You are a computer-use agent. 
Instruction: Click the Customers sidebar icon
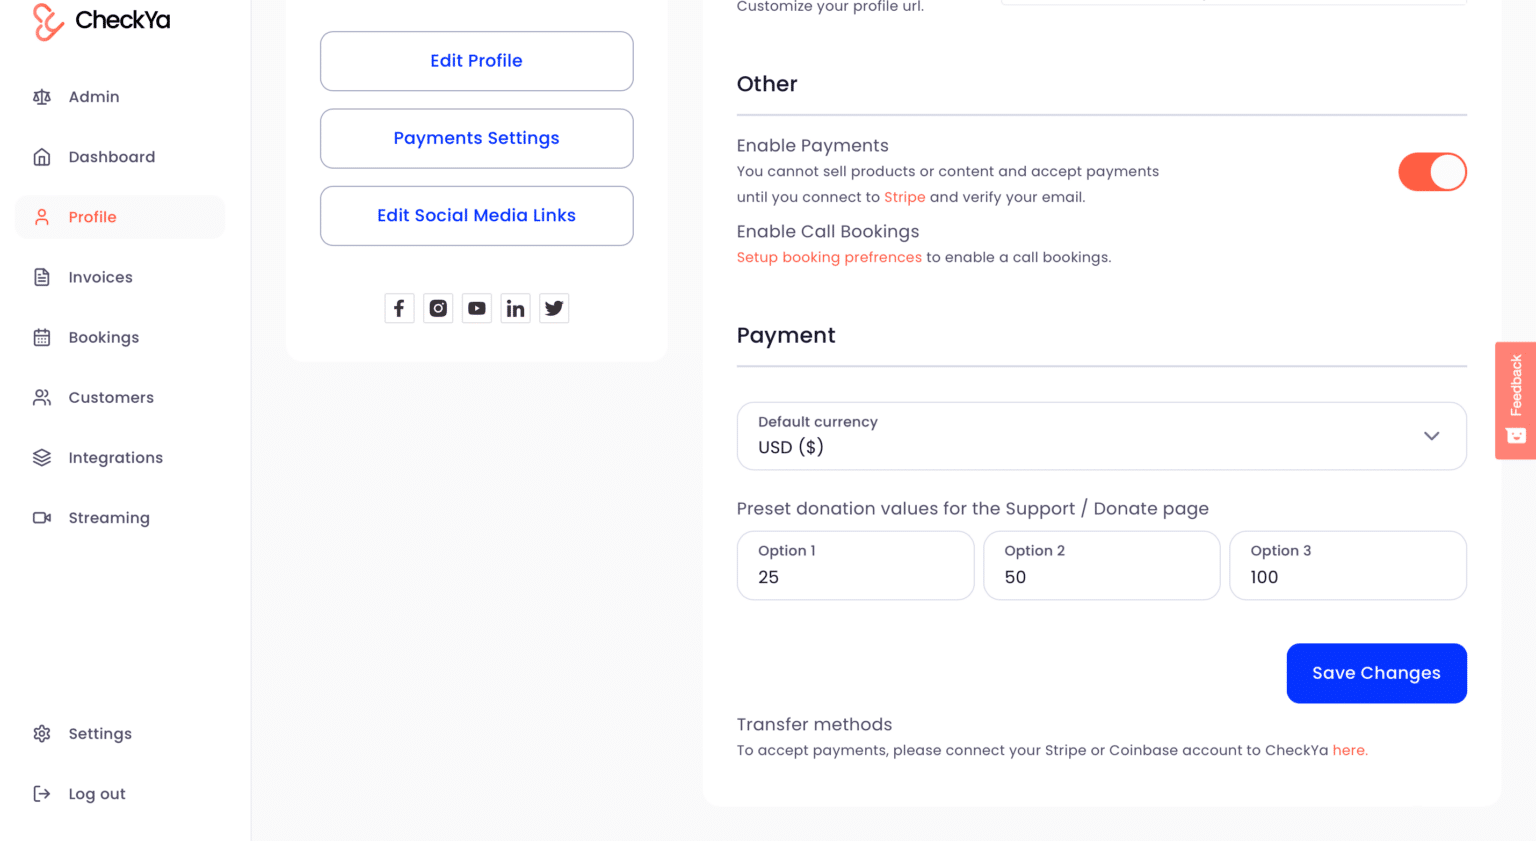click(42, 397)
